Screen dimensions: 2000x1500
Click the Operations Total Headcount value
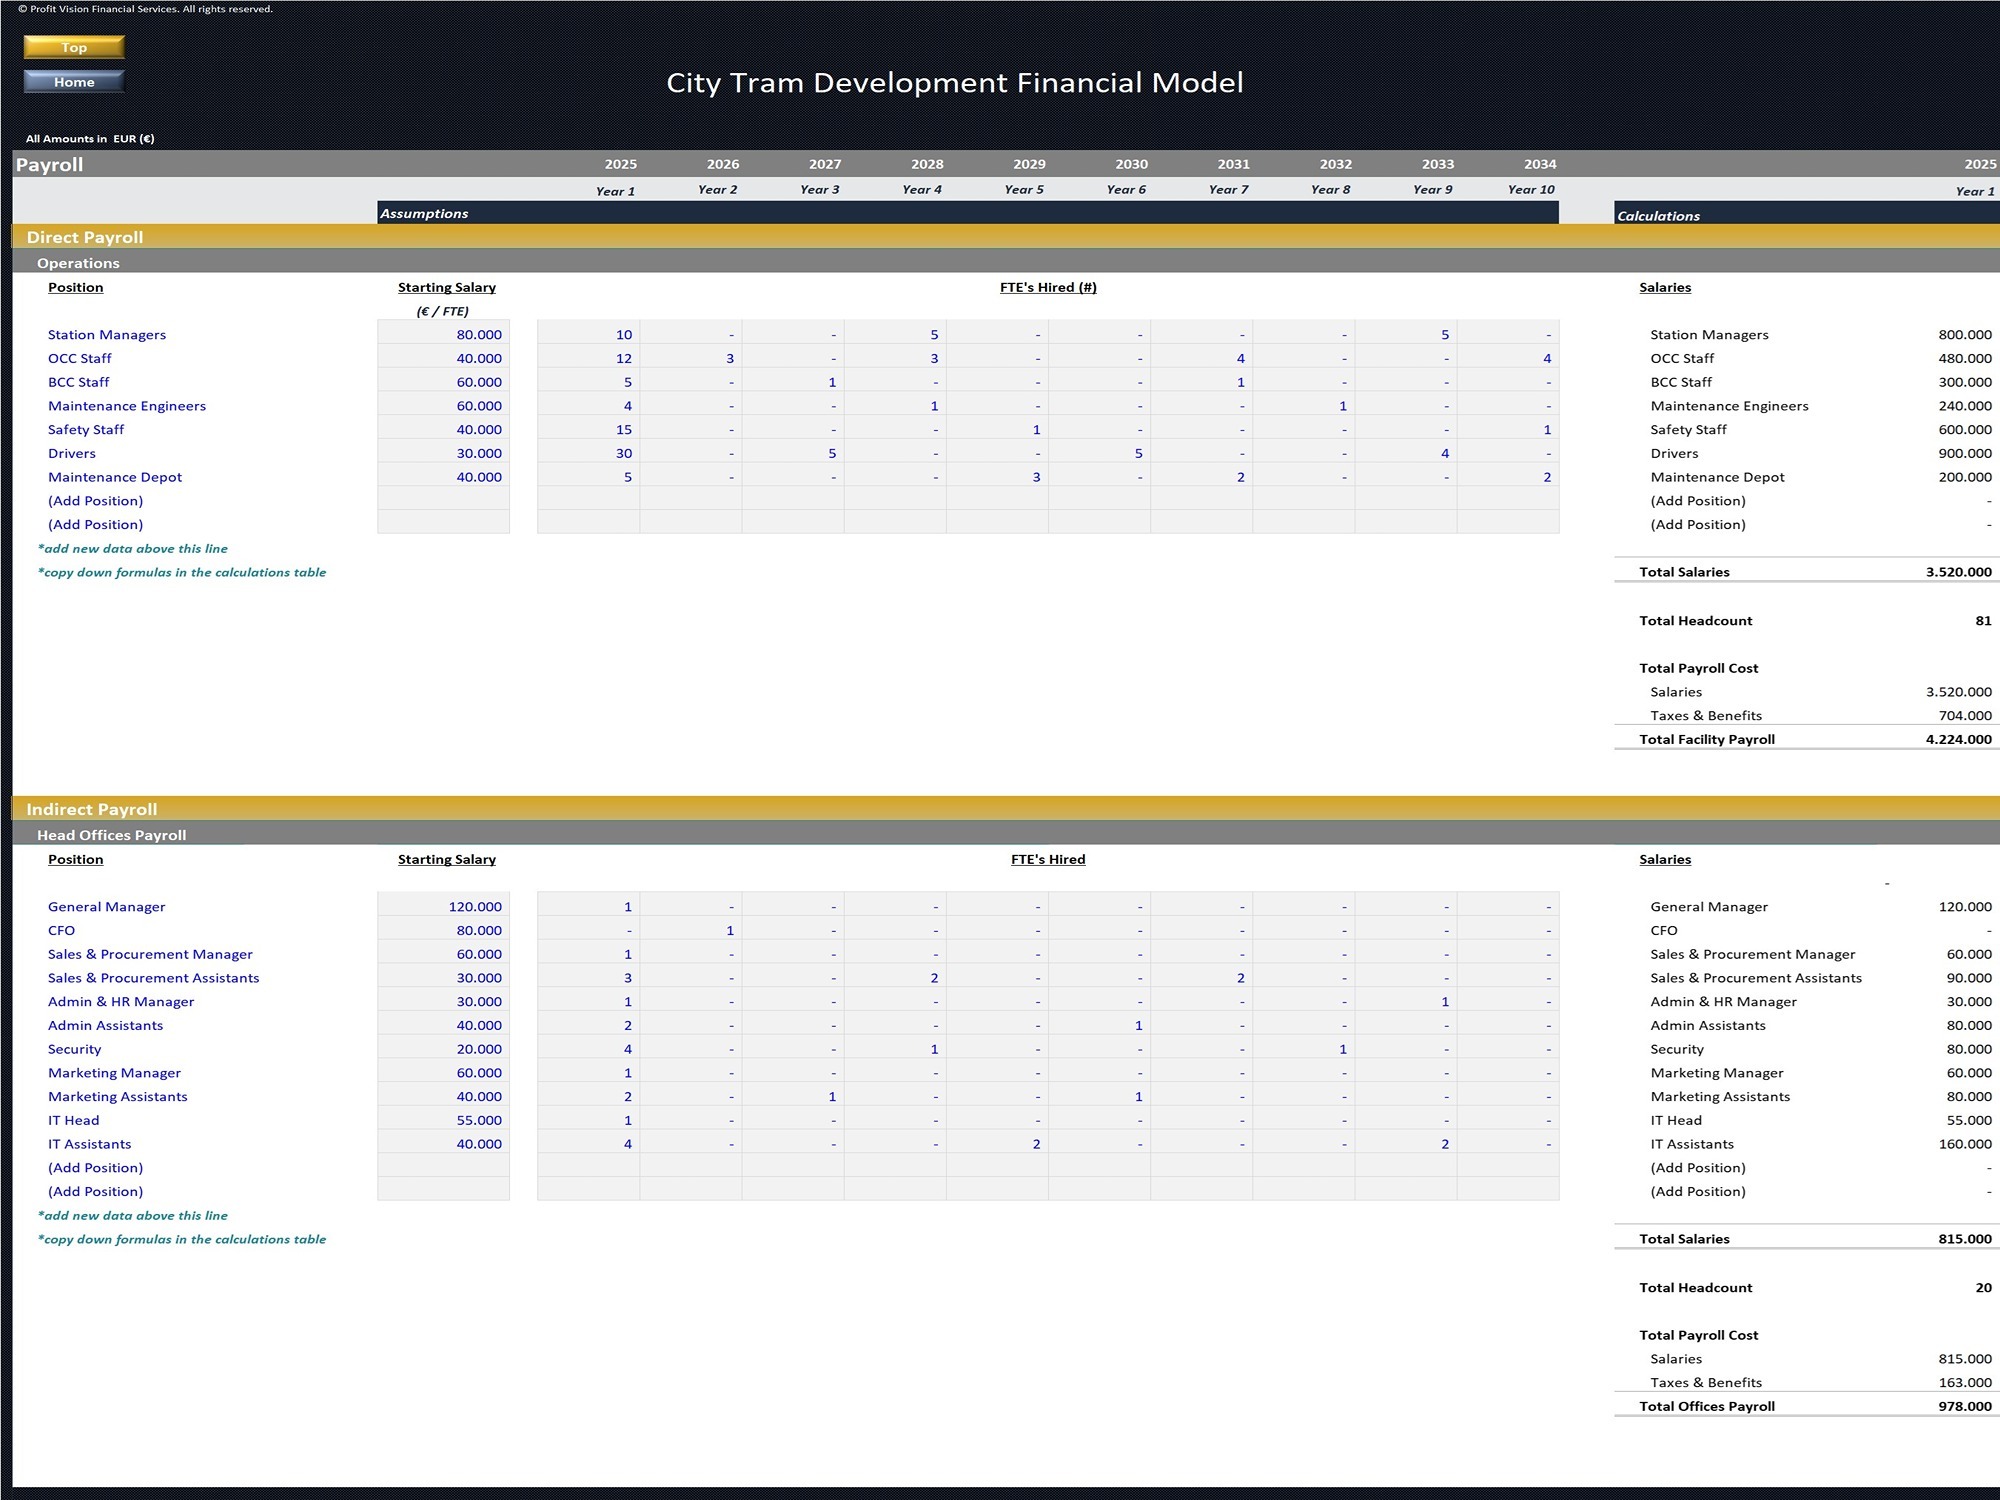1982,621
